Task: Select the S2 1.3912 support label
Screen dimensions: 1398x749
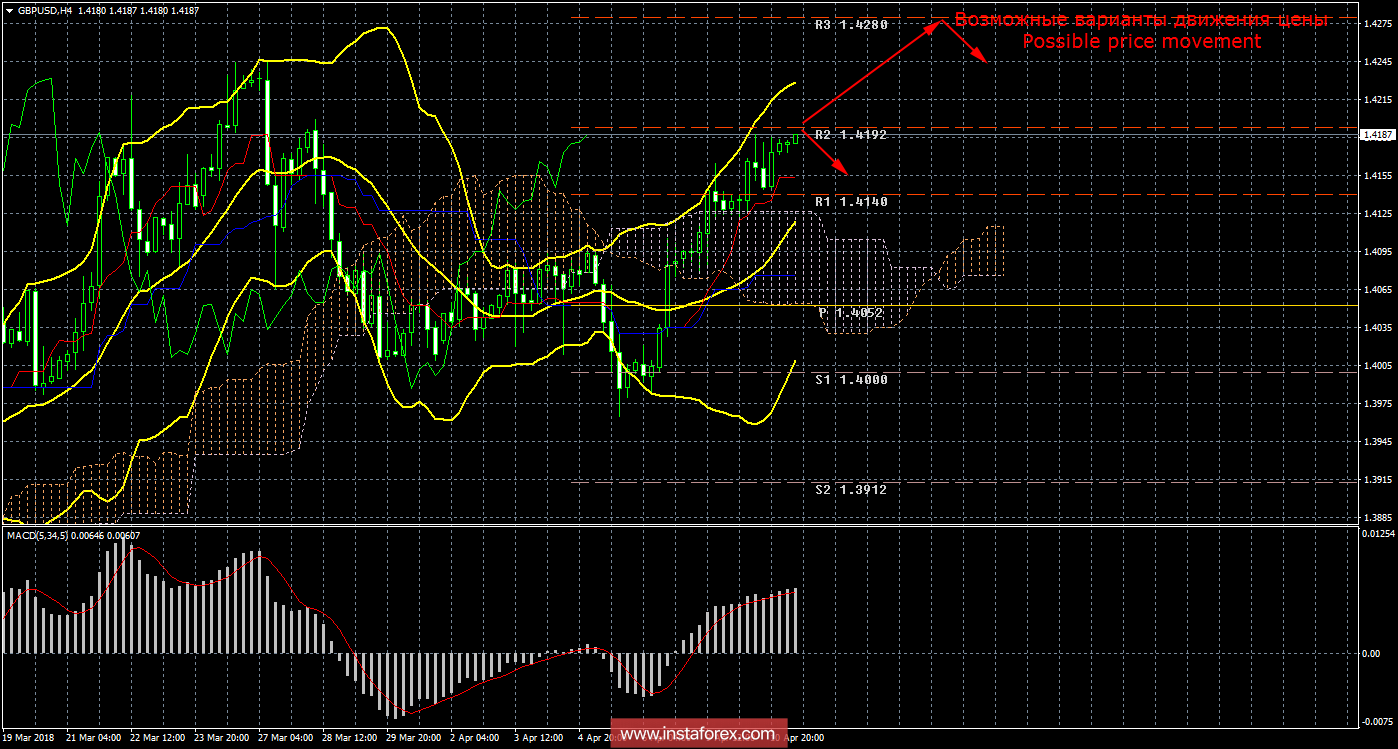Action: pos(850,490)
